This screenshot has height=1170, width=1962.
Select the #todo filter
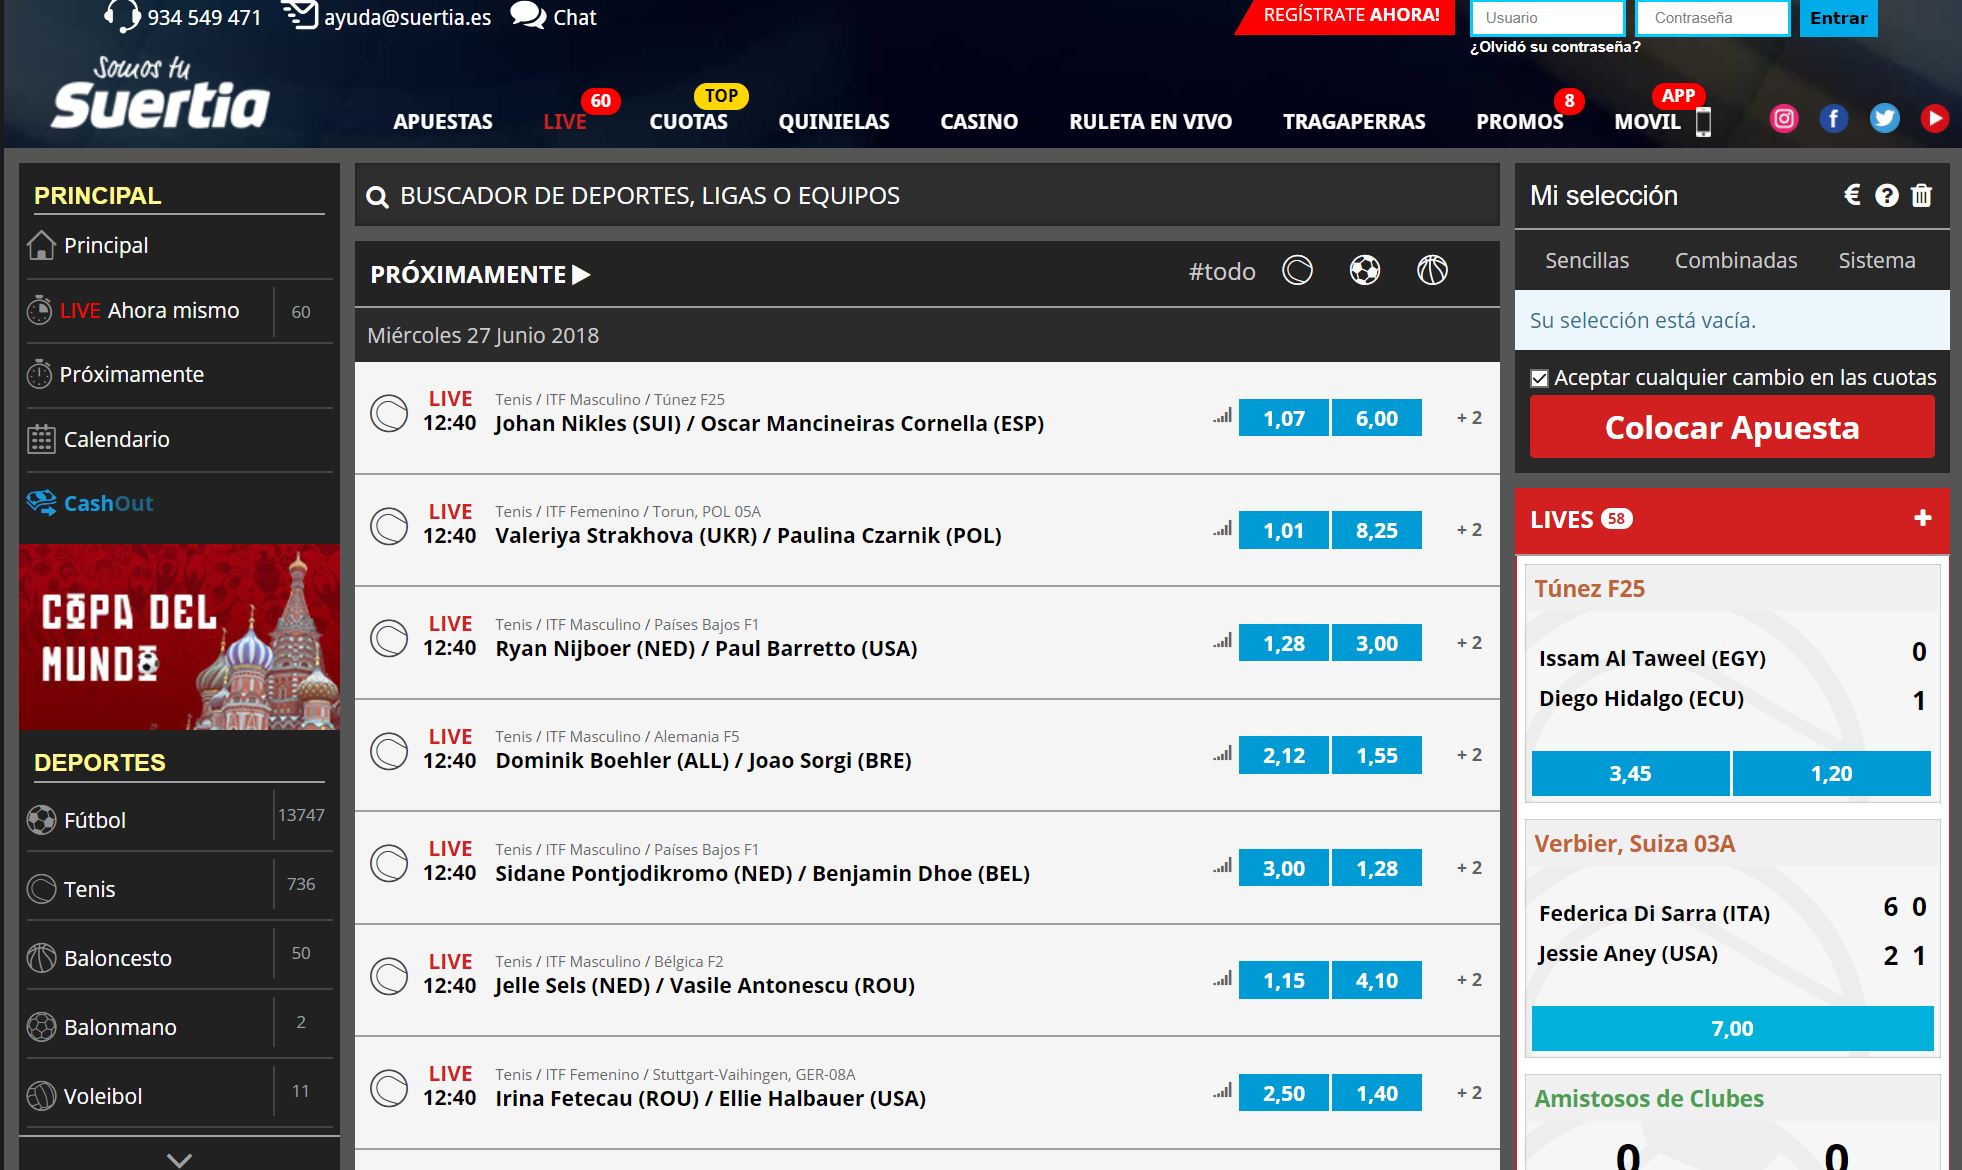point(1222,271)
